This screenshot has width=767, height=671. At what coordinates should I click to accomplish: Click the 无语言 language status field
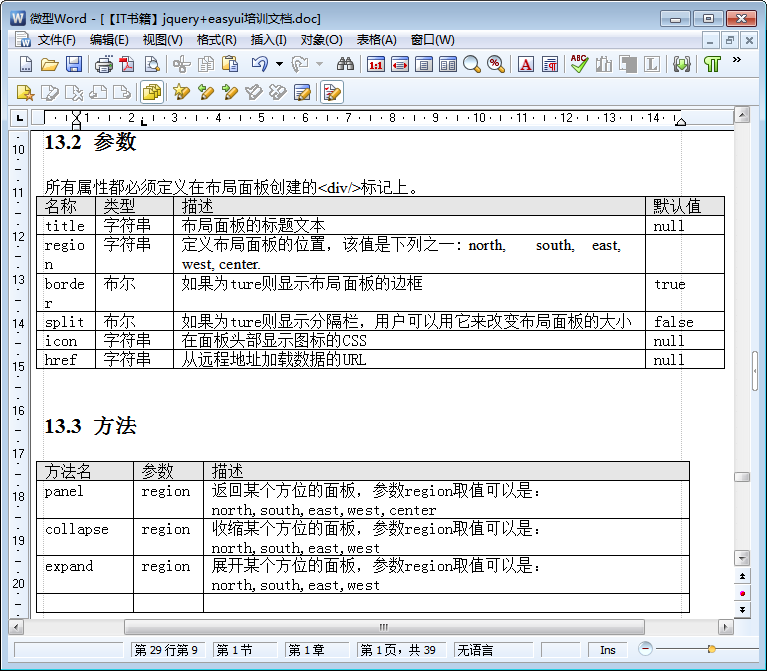[493, 650]
